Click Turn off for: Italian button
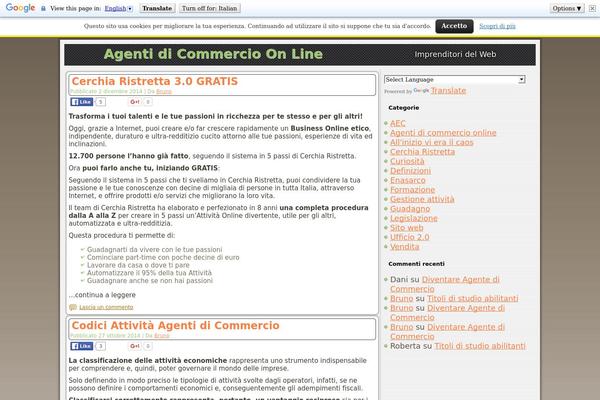Viewport: 600px width, 400px height. (x=210, y=8)
